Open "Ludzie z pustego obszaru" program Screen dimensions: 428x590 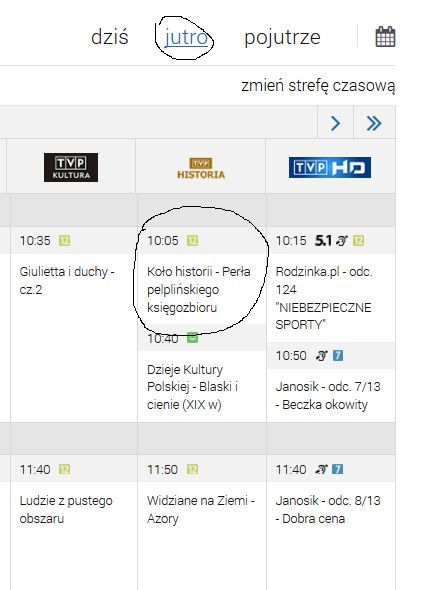(66, 509)
